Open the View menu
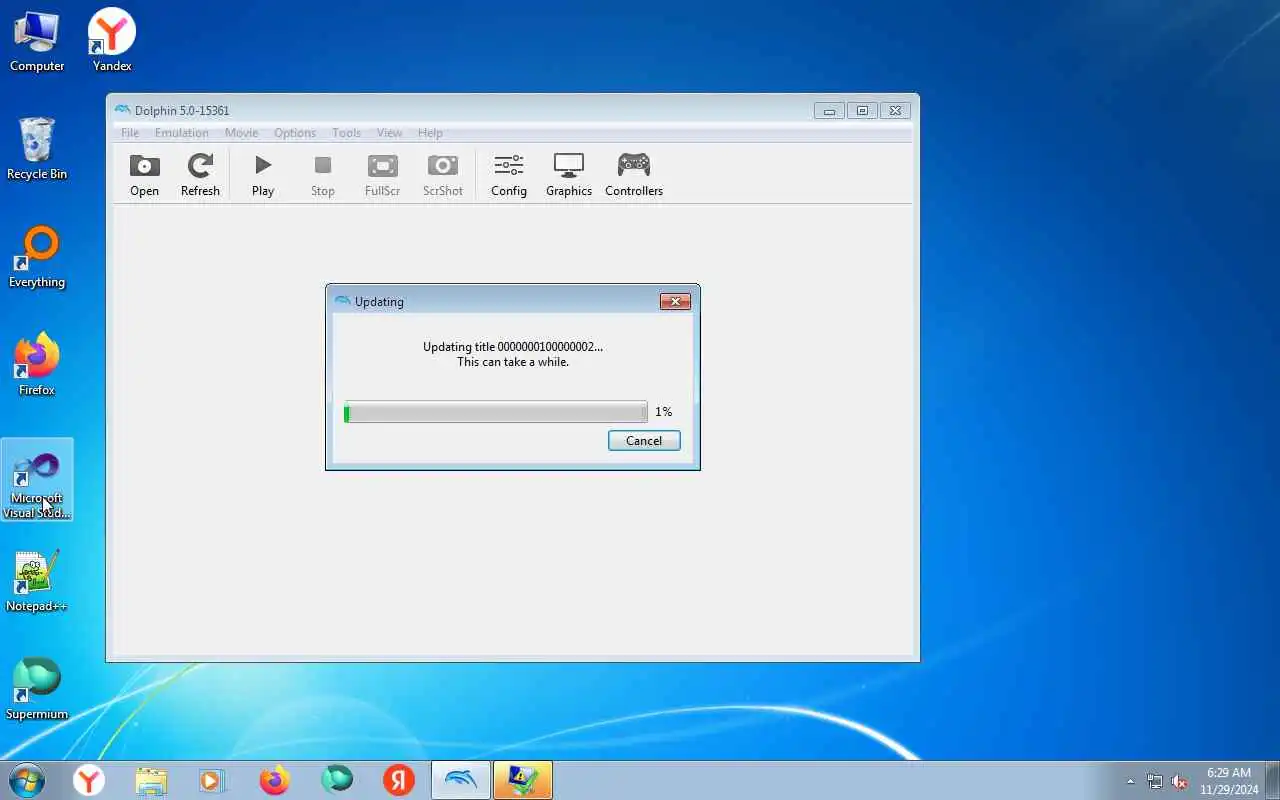Viewport: 1280px width, 800px height. (389, 133)
